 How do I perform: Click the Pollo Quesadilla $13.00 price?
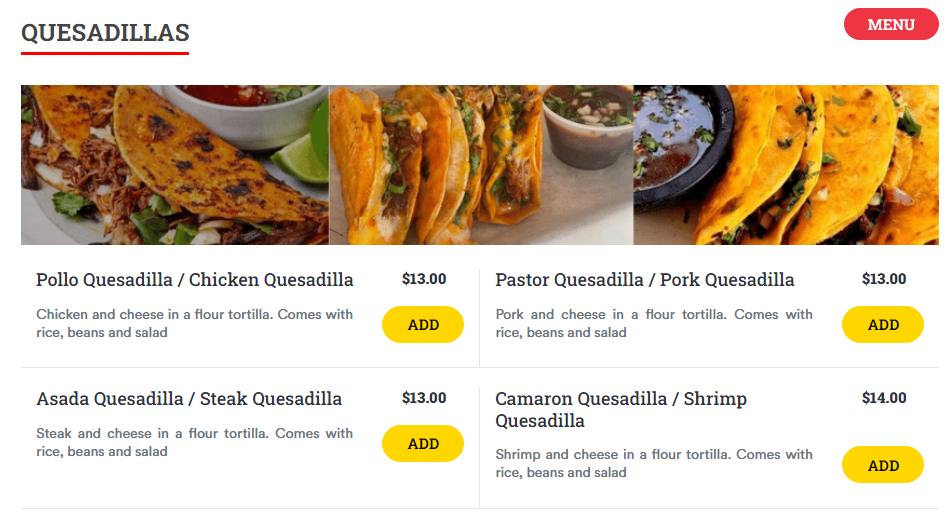point(424,279)
